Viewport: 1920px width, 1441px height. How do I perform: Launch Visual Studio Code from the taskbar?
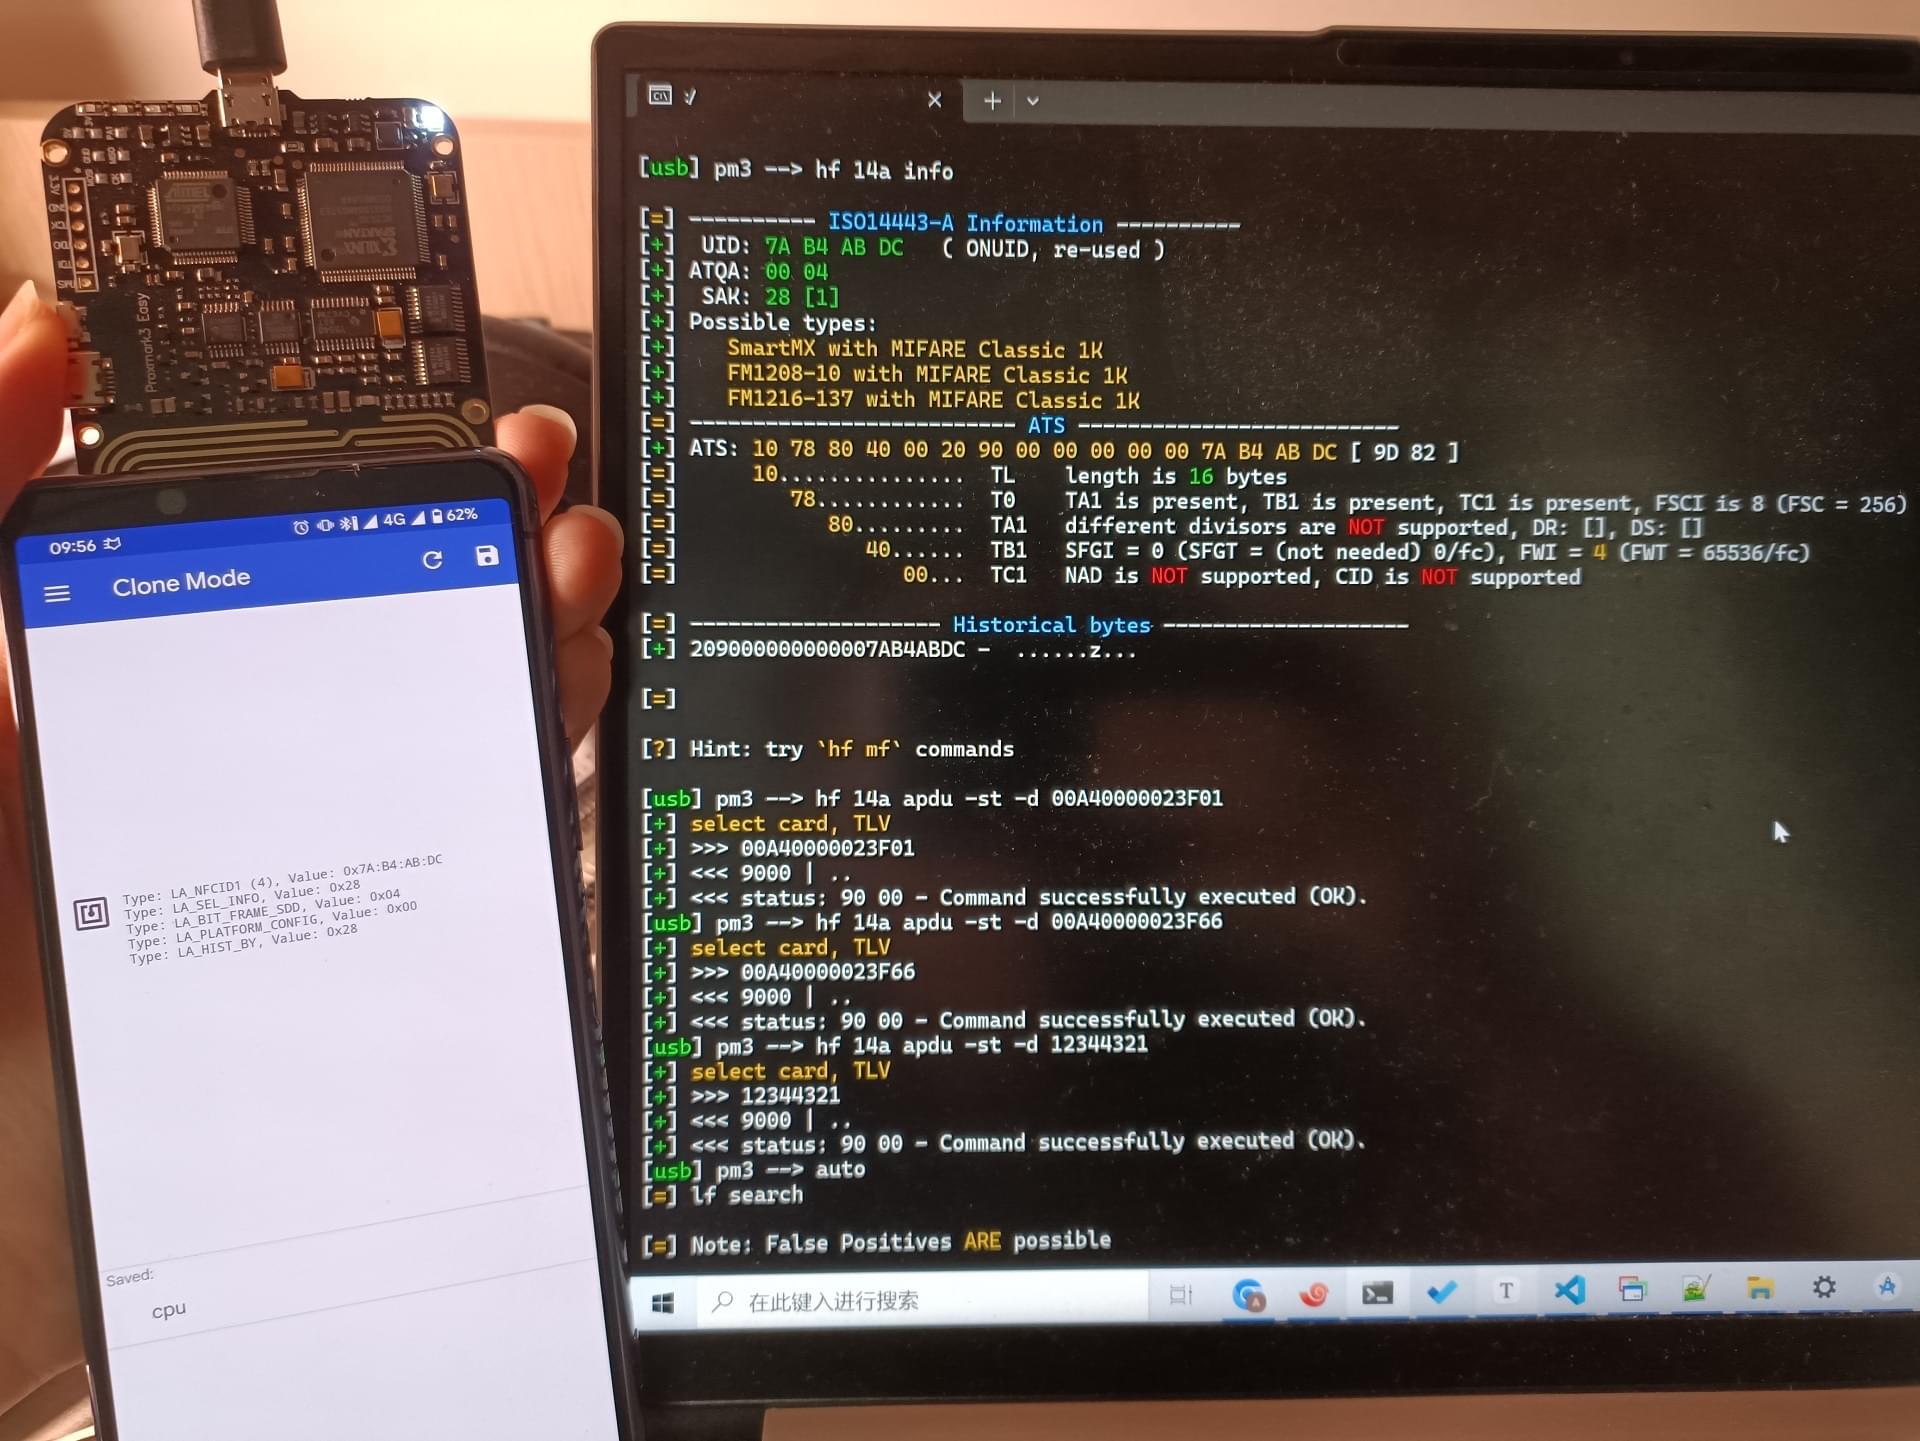coord(1568,1292)
